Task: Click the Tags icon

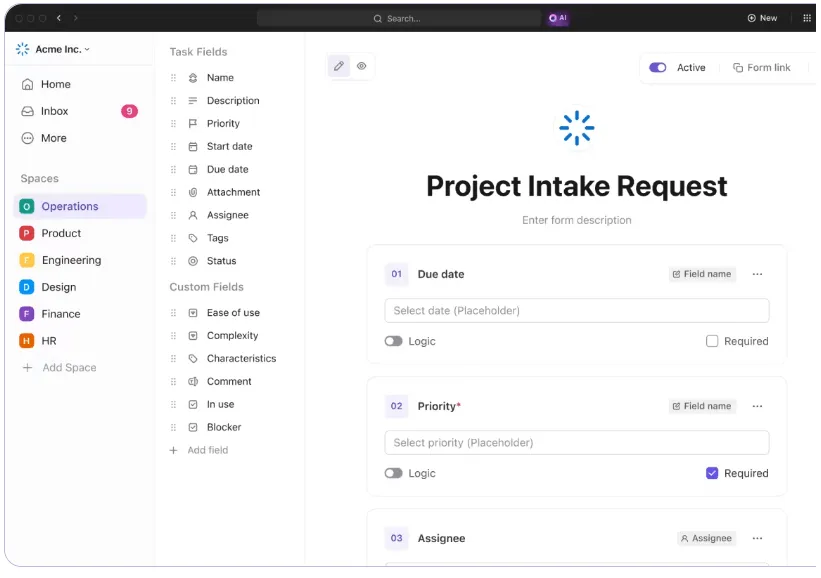Action: pyautogui.click(x=193, y=238)
